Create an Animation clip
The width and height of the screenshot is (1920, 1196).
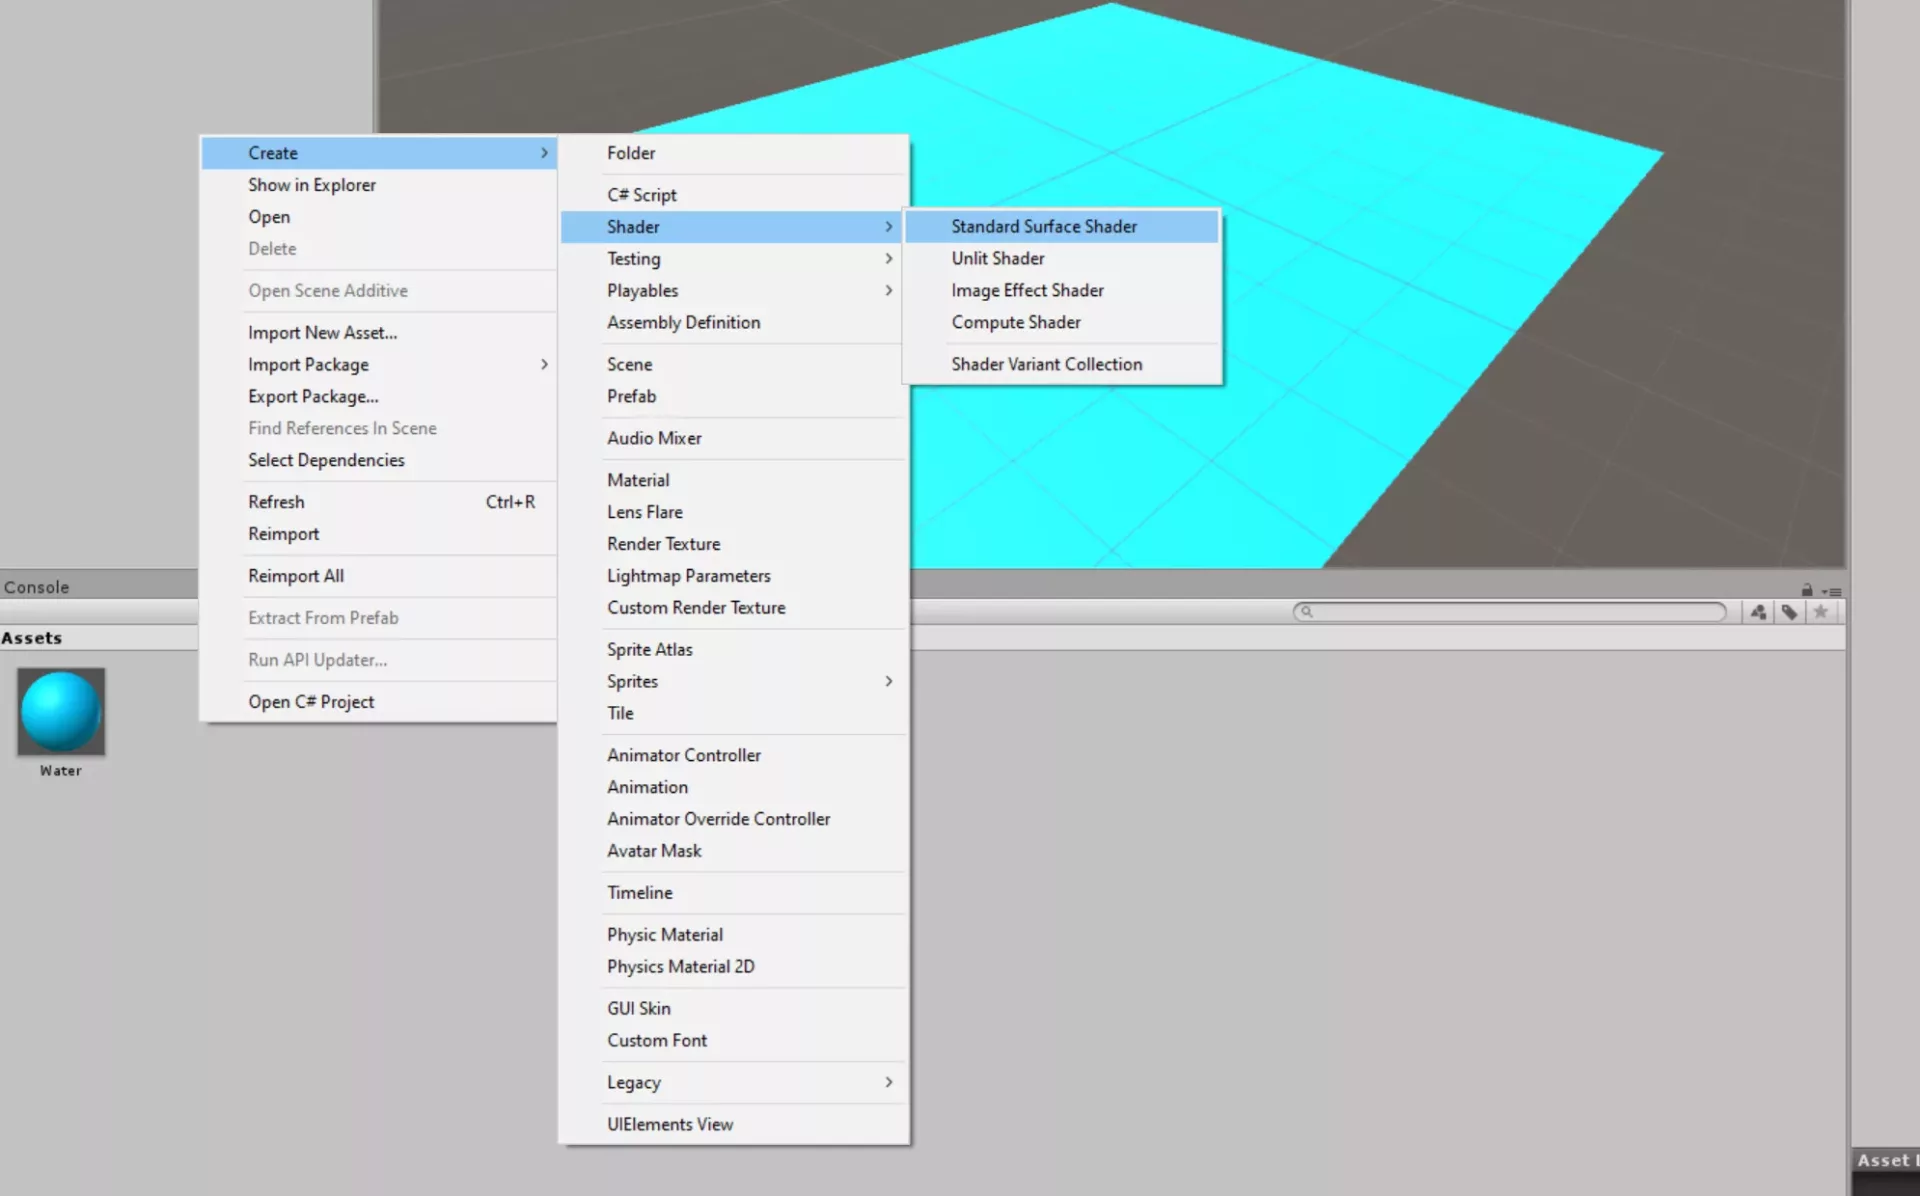coord(734,787)
